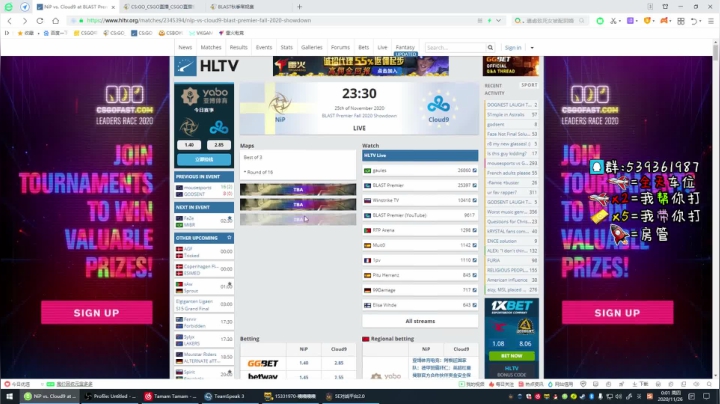Open the Stats menu item
Screen dimensions: 720x404
tap(287, 47)
